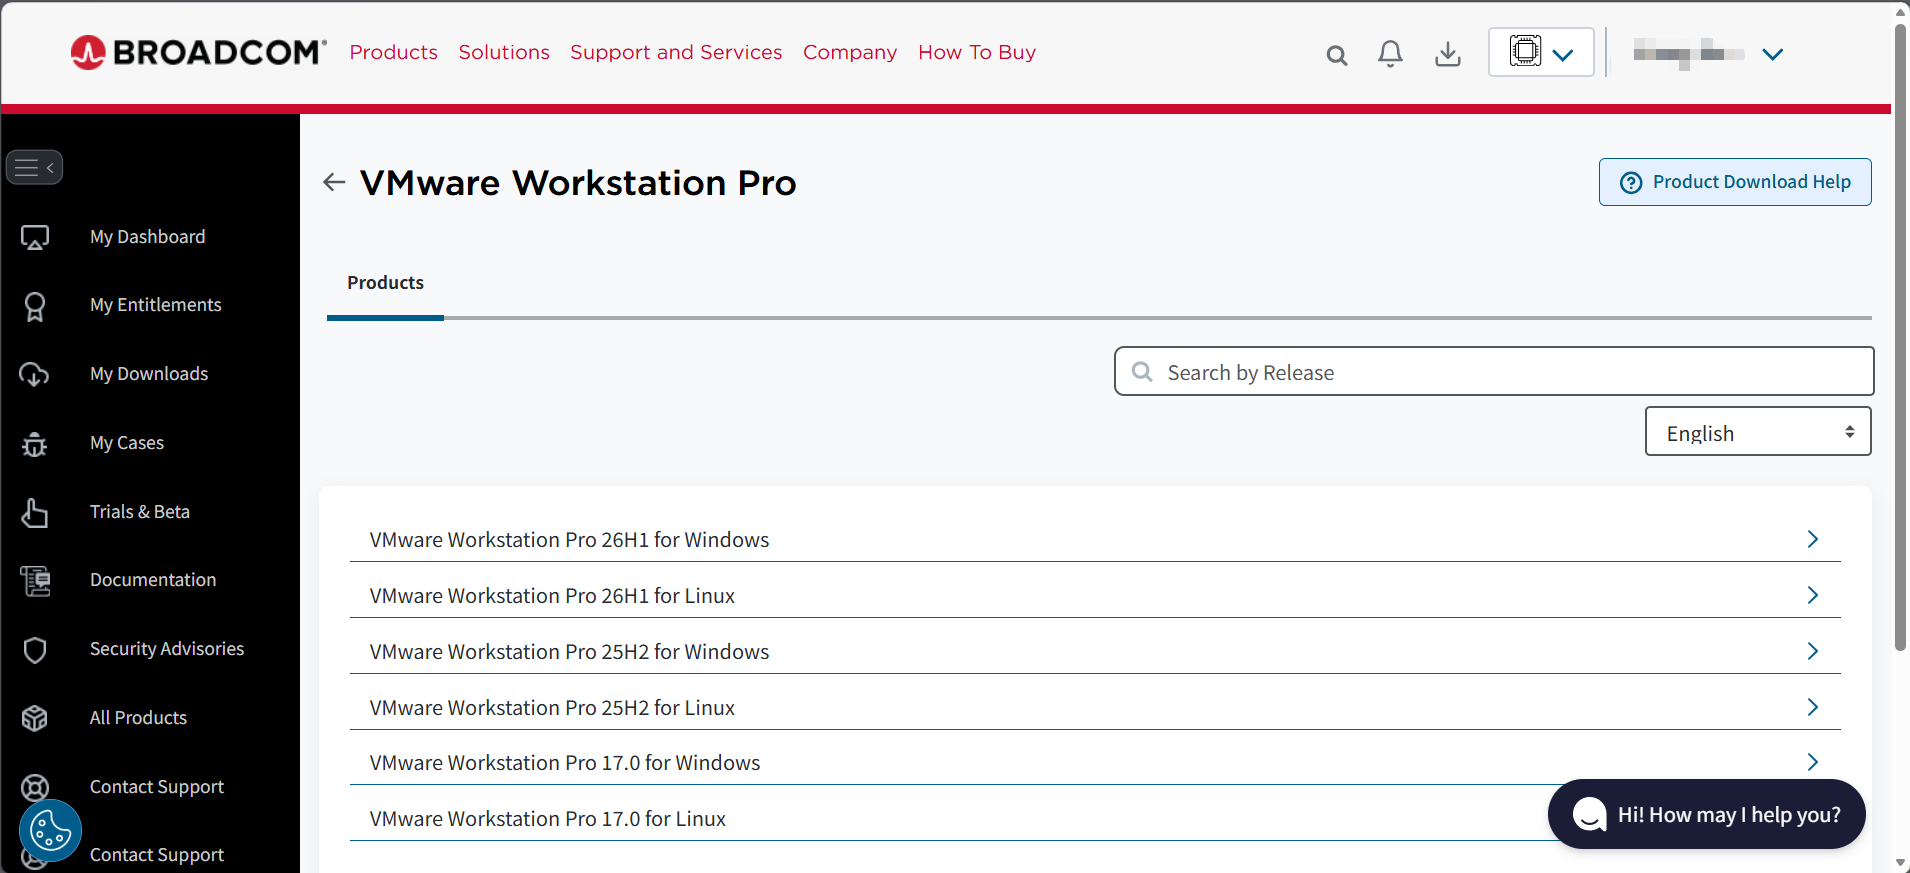Click the My Entitlements ribbon icon
The width and height of the screenshot is (1910, 873).
click(35, 306)
